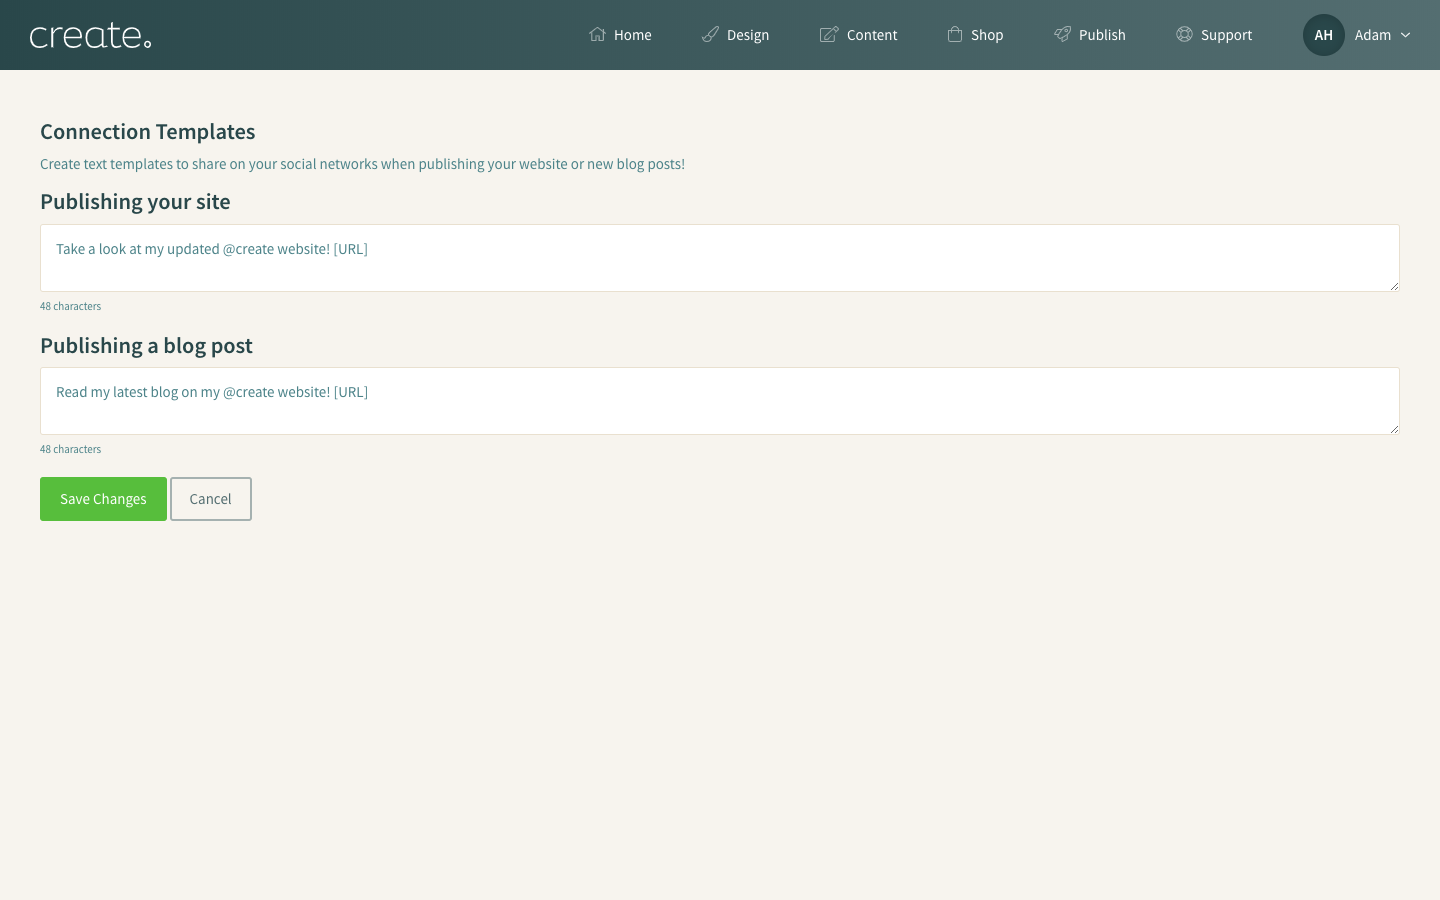Click the rocket icon beside Publish

1062,35
